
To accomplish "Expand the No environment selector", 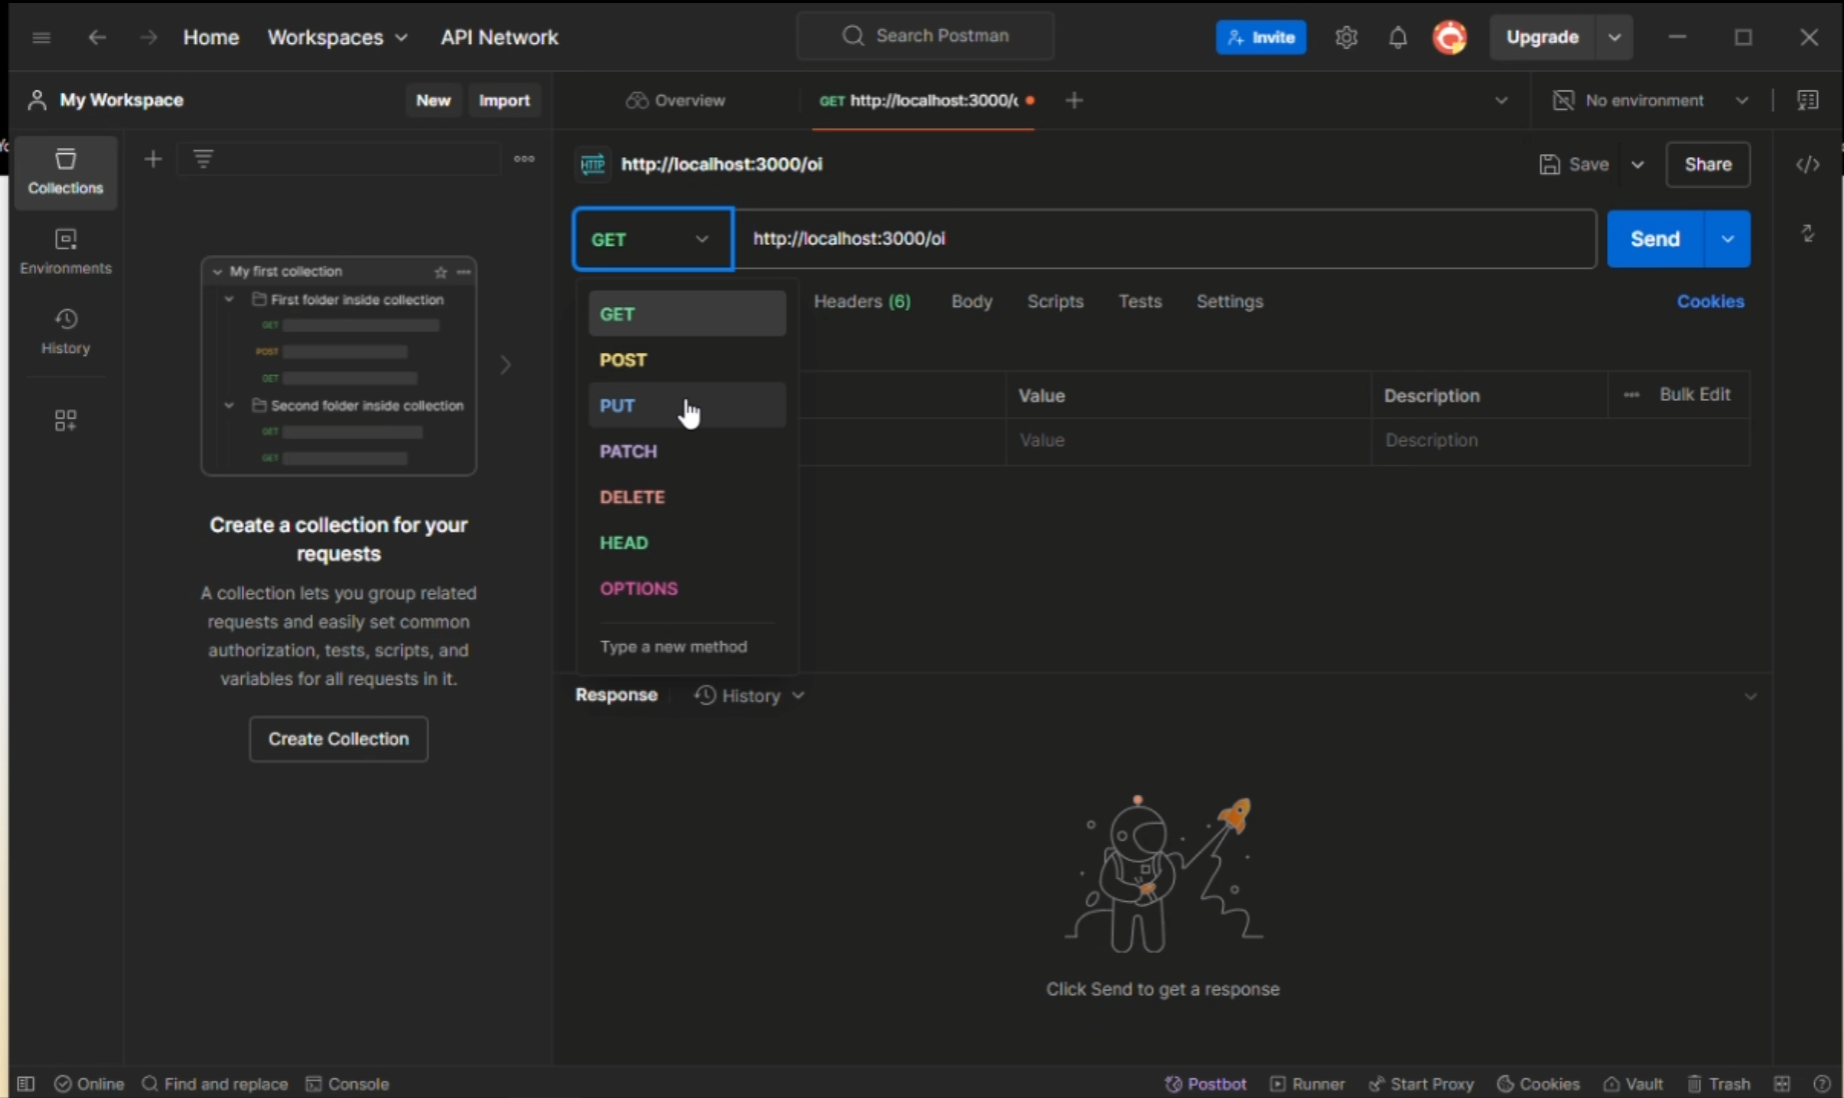I will point(1650,101).
